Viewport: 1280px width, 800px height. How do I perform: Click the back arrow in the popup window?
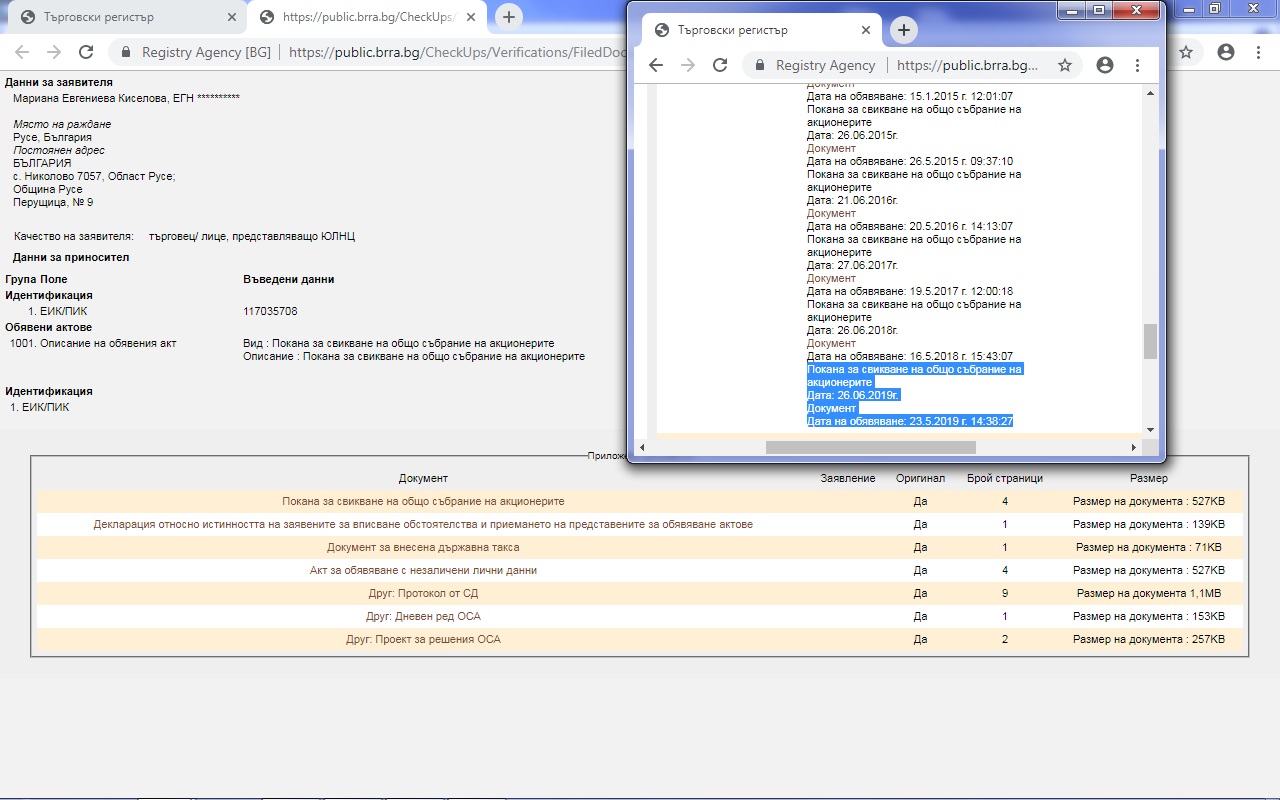tap(656, 65)
